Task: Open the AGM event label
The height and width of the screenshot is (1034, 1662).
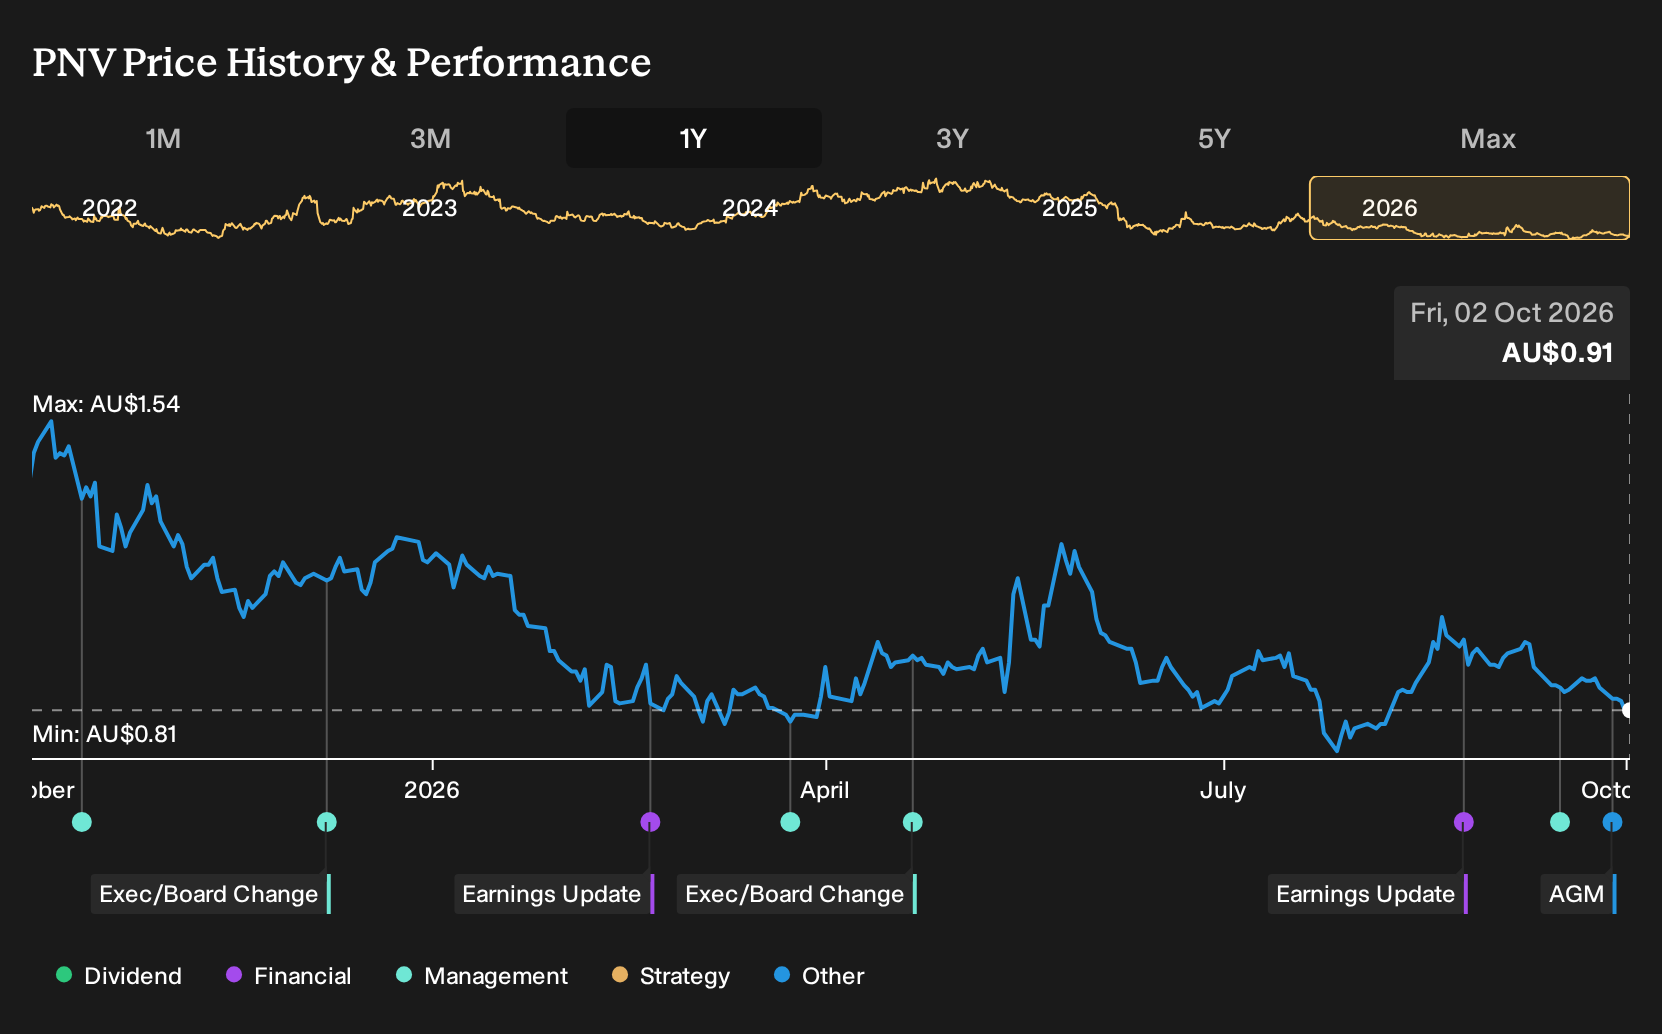Action: [1578, 894]
